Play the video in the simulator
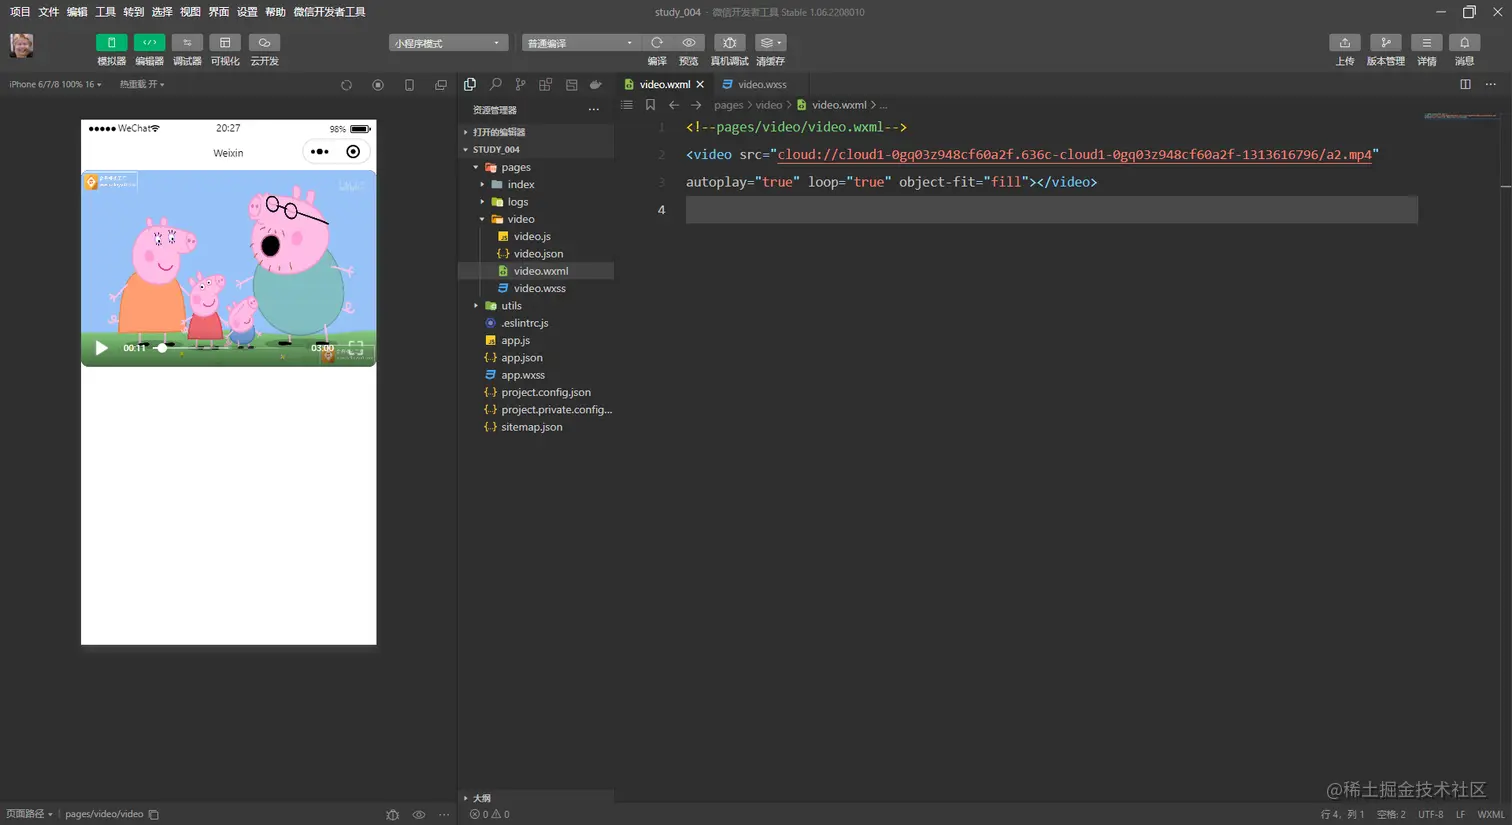Screen dimensions: 1512x825 [101, 348]
